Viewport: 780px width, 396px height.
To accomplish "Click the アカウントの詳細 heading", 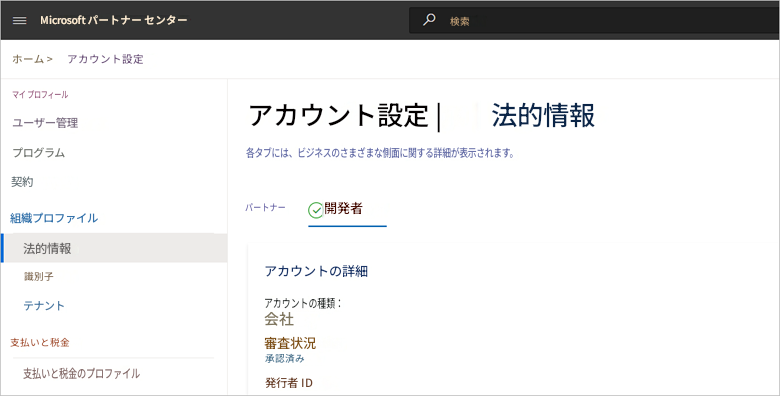I will click(316, 271).
